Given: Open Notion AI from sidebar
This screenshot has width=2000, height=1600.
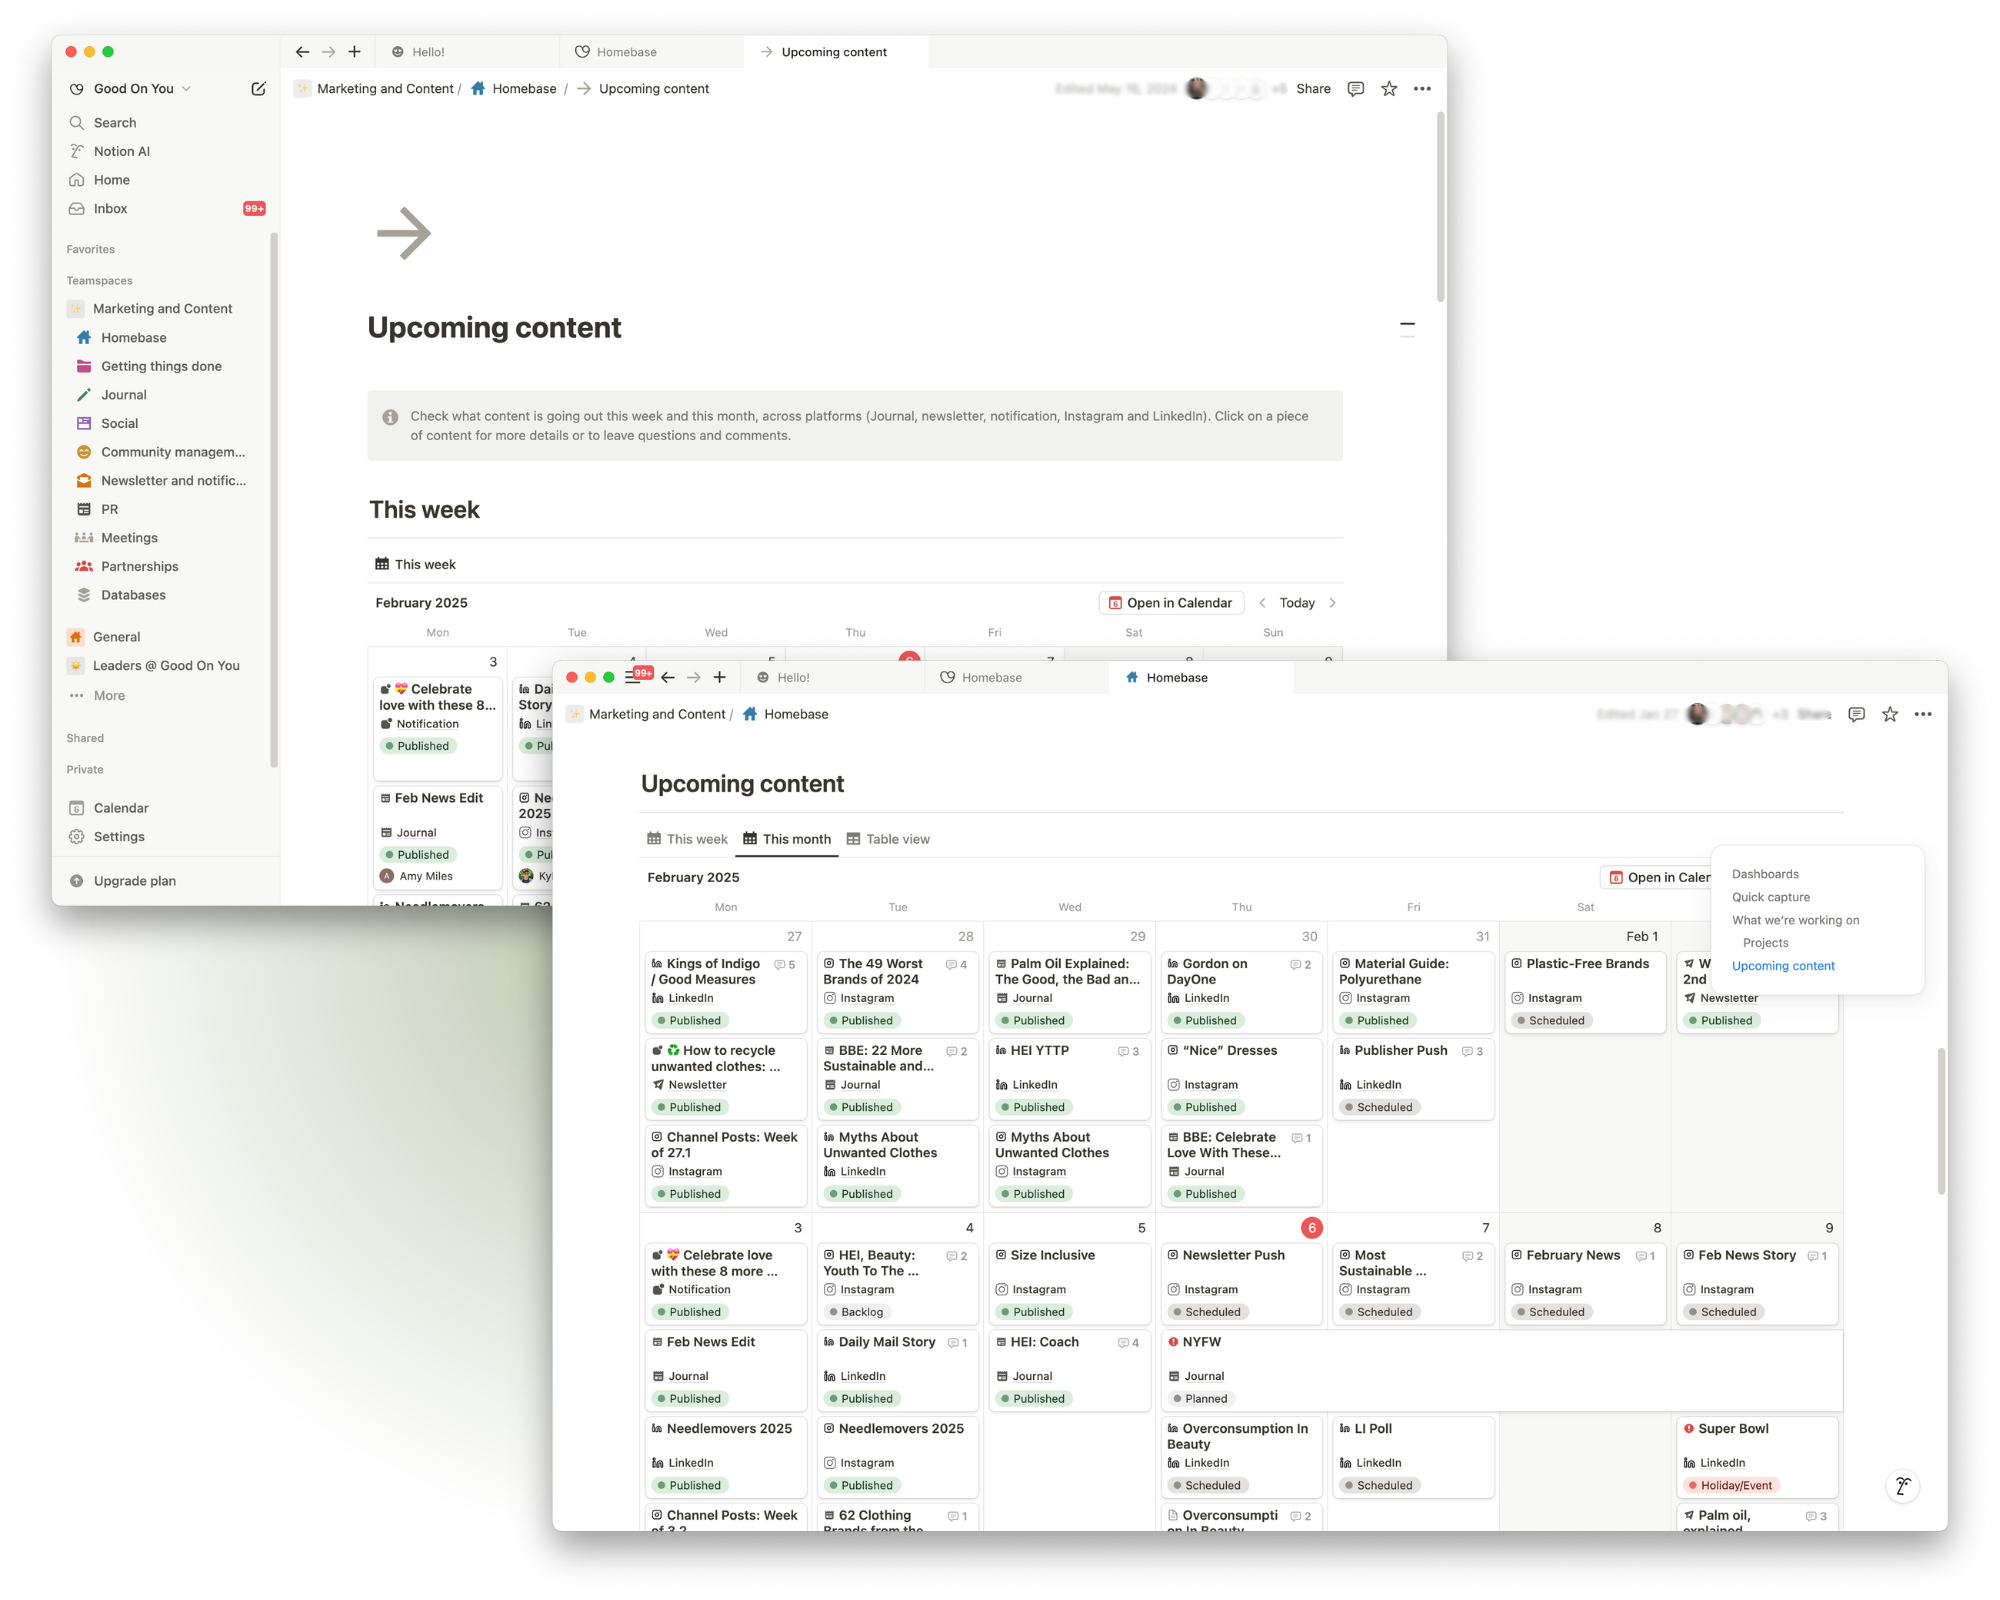Looking at the screenshot, I should pyautogui.click(x=121, y=151).
